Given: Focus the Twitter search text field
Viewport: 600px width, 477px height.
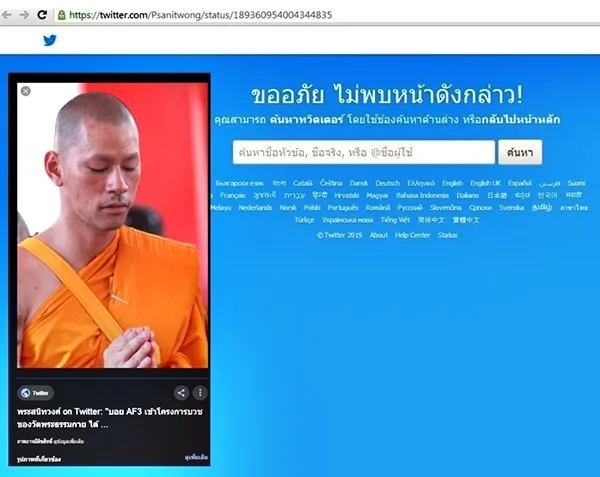Looking at the screenshot, I should pos(364,152).
